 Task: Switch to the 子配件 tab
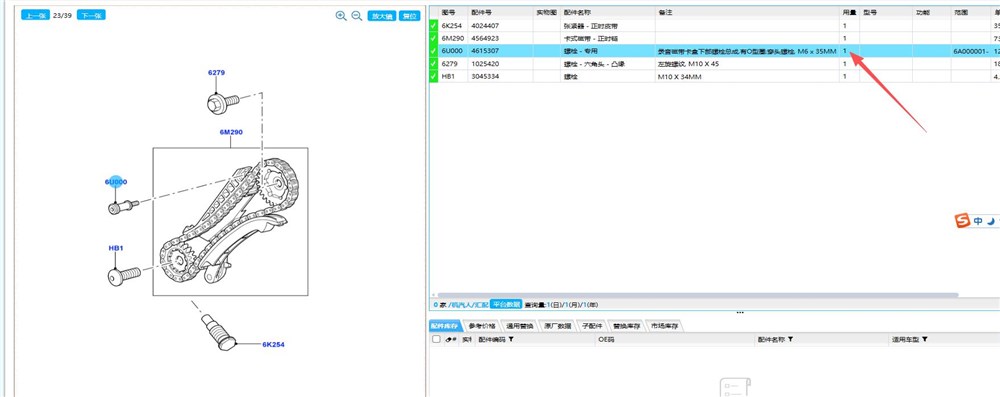tap(591, 326)
